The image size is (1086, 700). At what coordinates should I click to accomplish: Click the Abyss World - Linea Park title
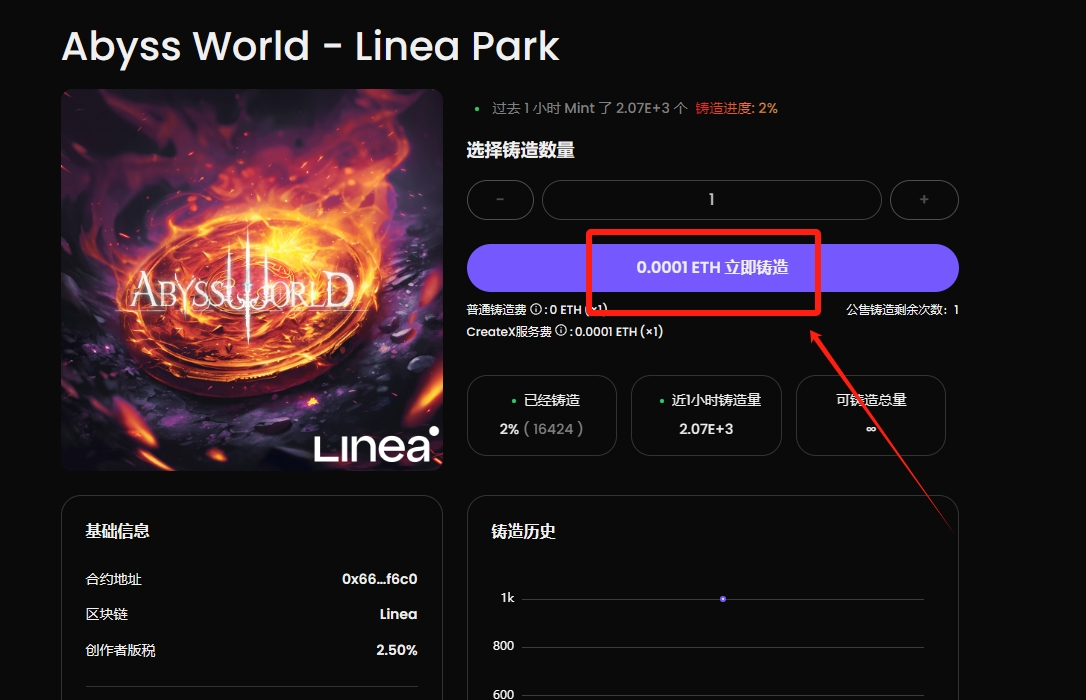point(310,46)
